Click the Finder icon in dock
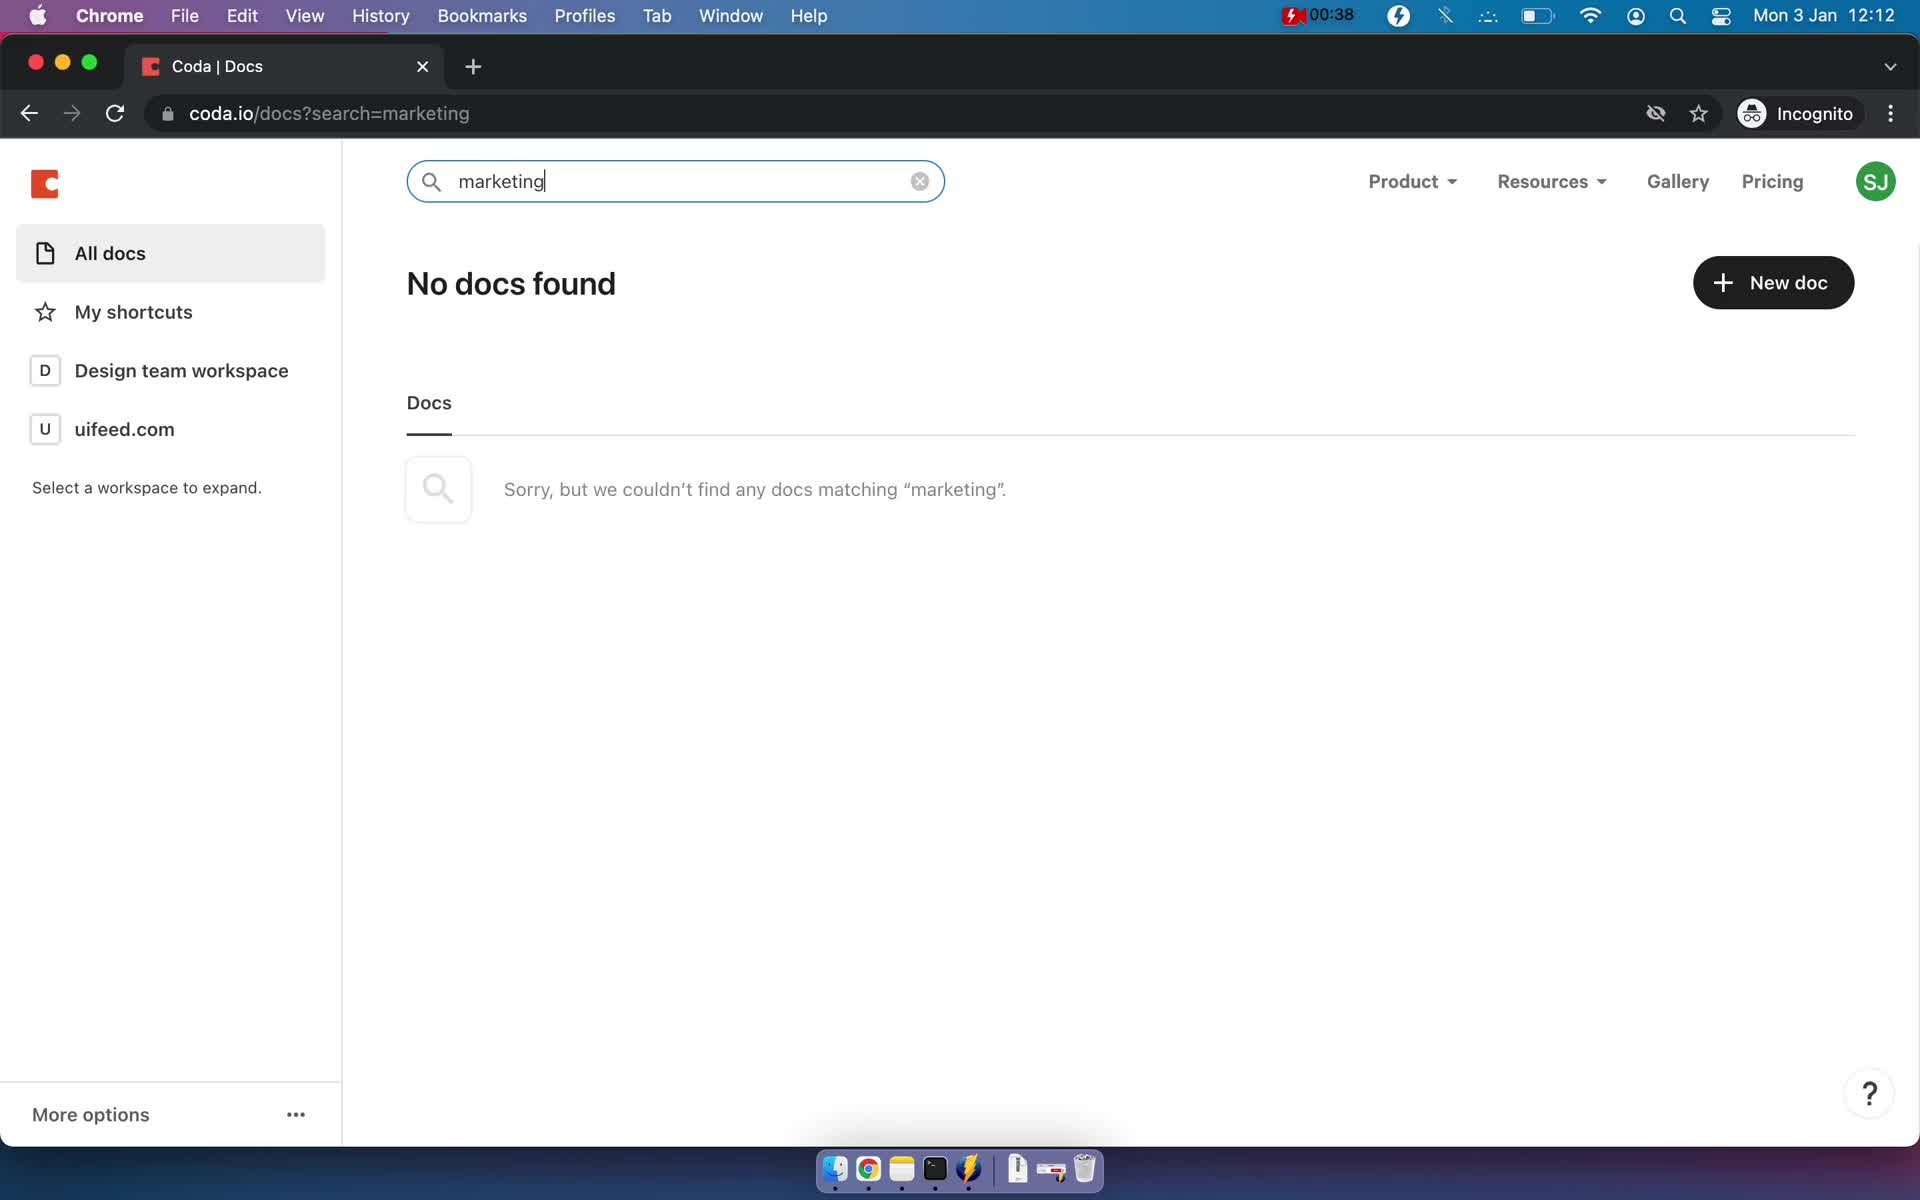 pyautogui.click(x=834, y=1168)
